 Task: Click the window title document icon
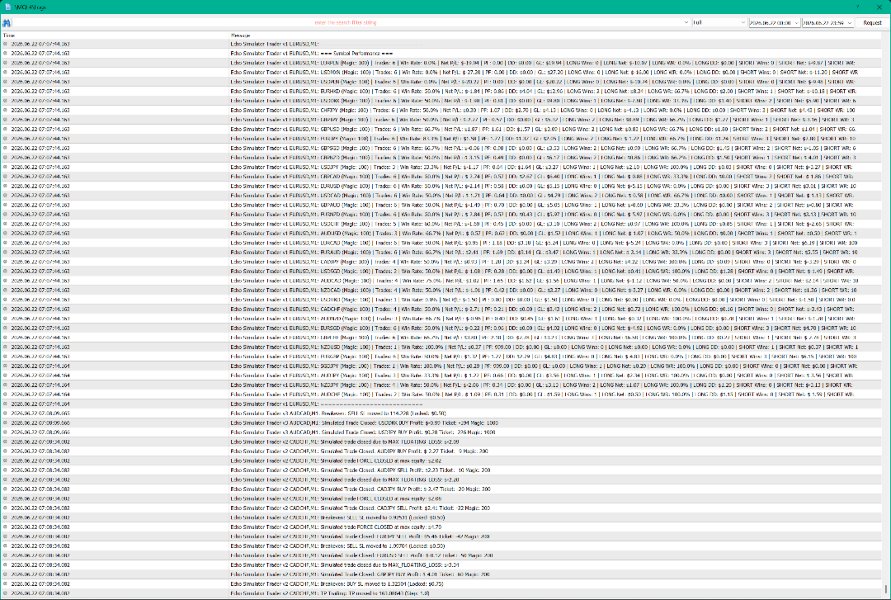[x=8, y=7]
